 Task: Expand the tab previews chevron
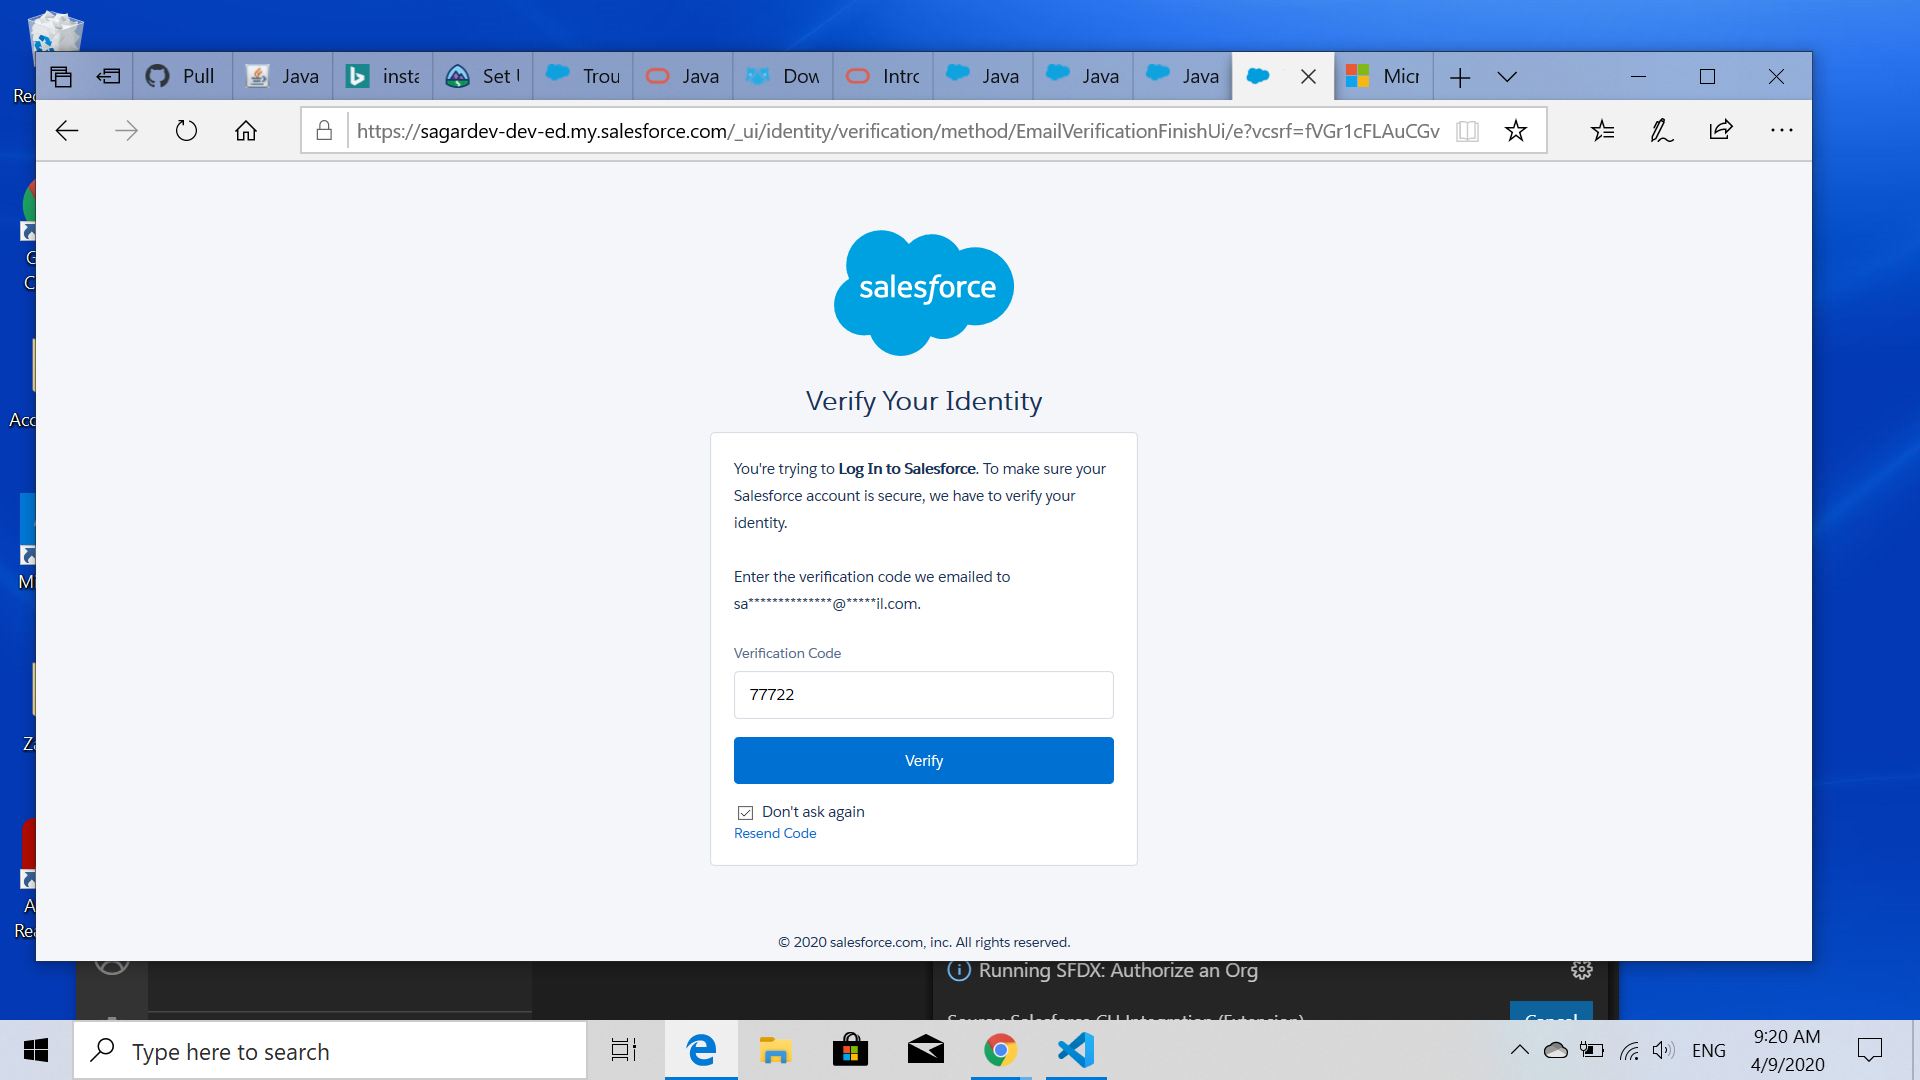(1507, 77)
